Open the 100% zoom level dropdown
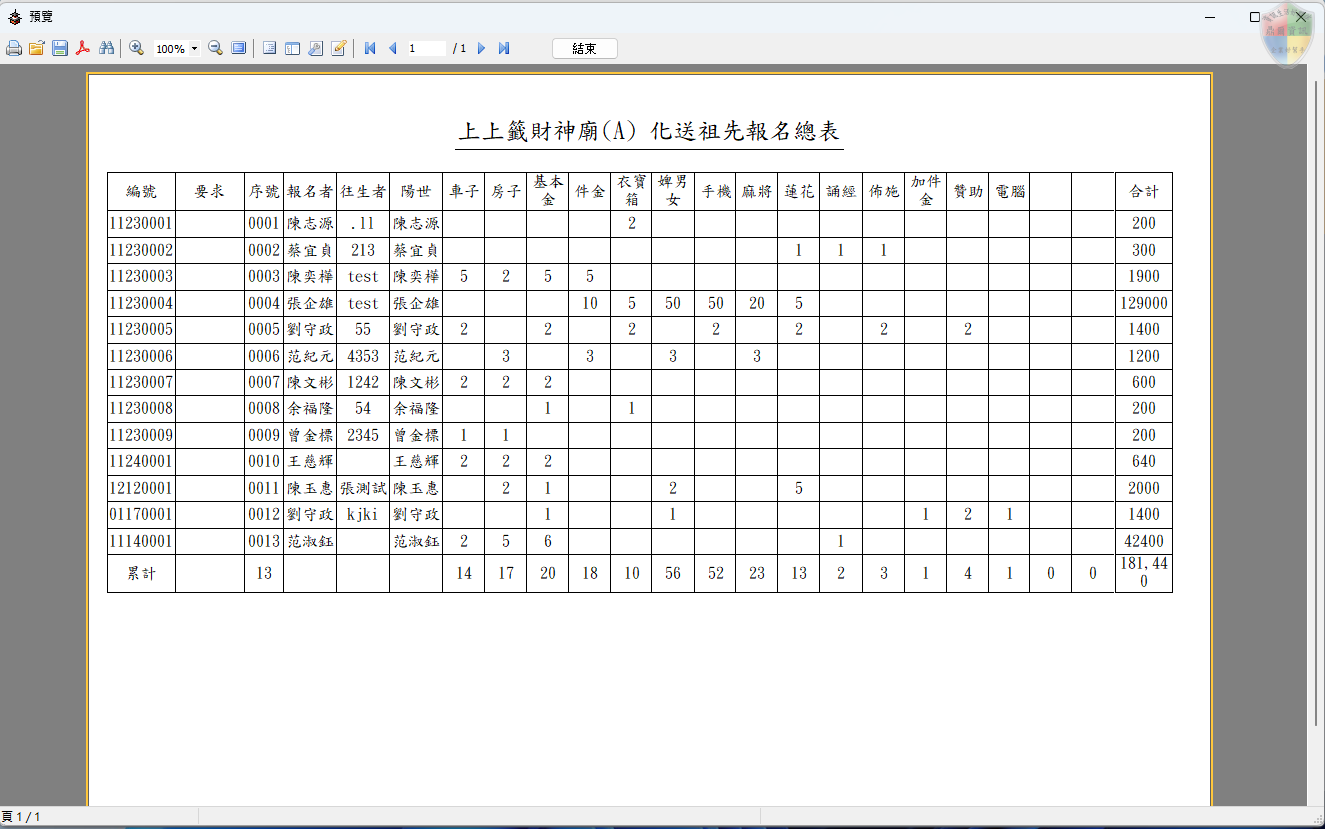The height and width of the screenshot is (829, 1325). (194, 48)
